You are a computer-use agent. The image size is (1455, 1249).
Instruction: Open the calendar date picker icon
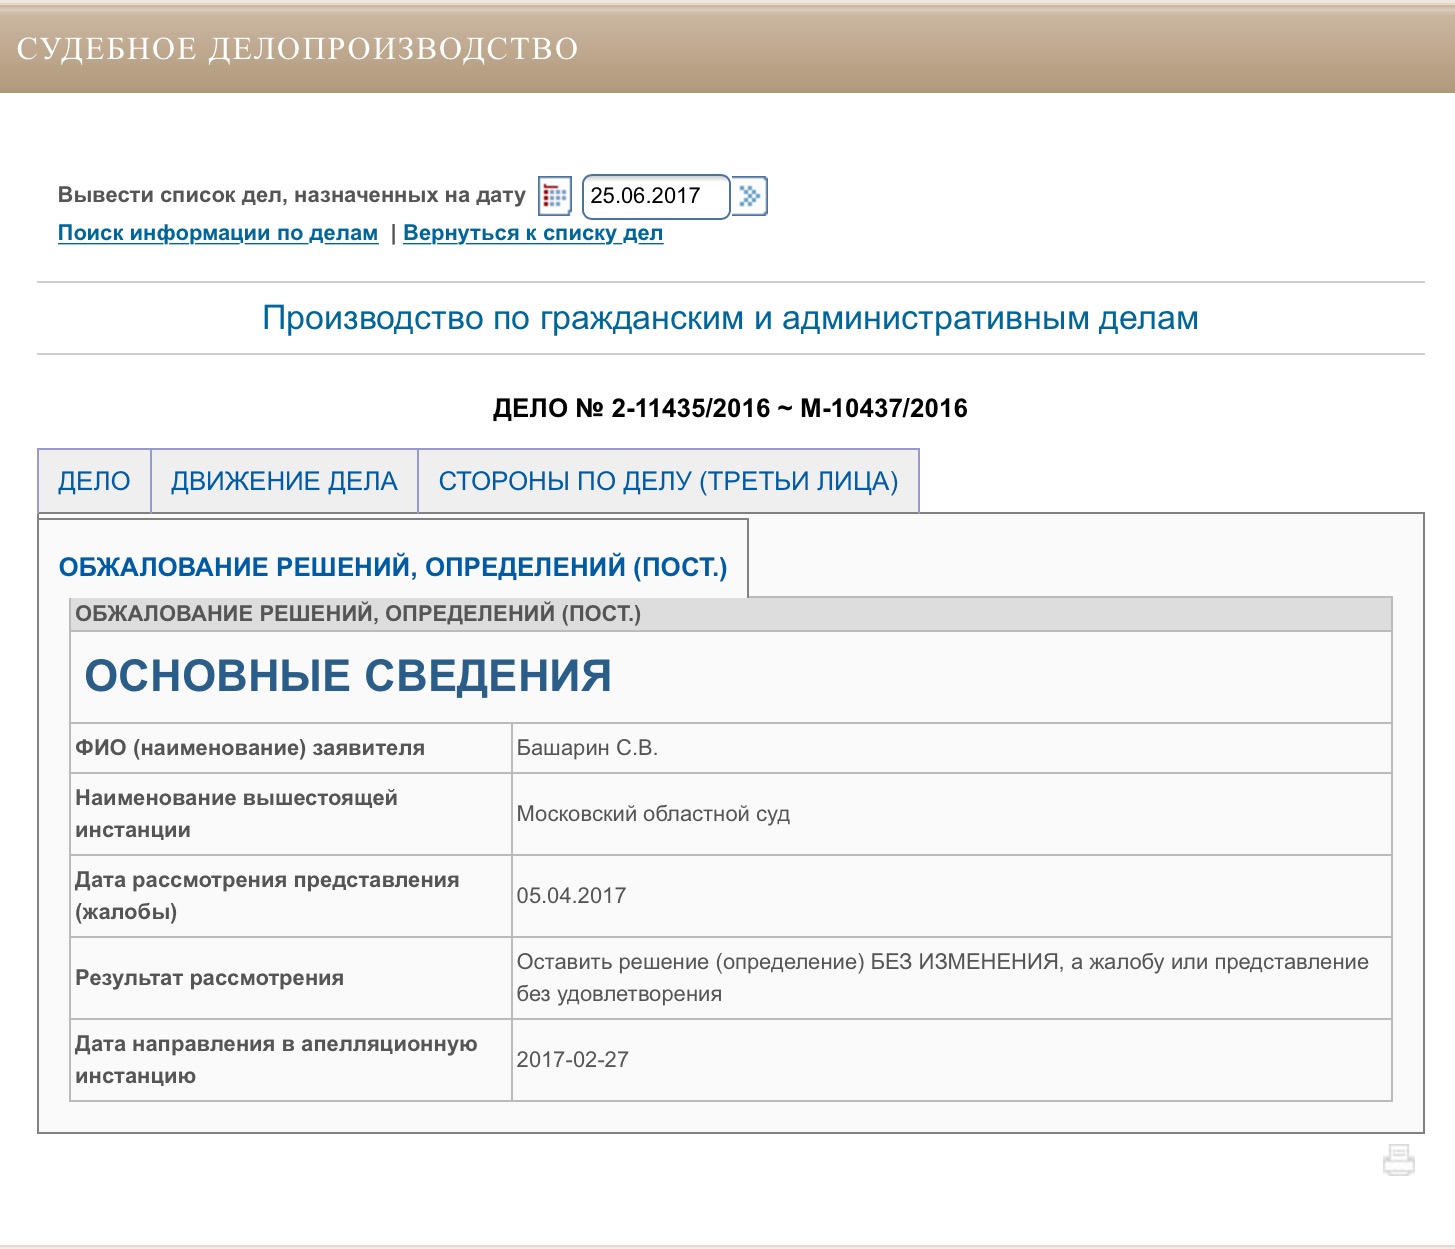pos(555,196)
